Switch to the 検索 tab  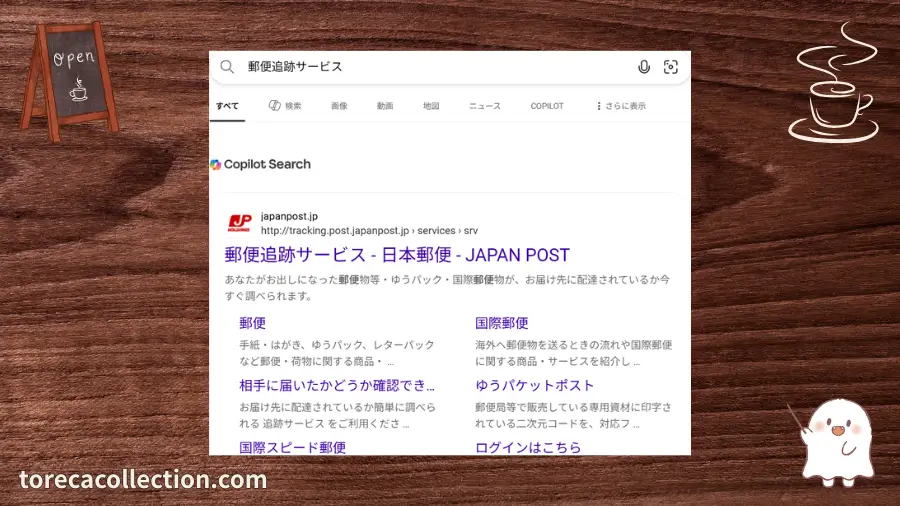point(285,106)
